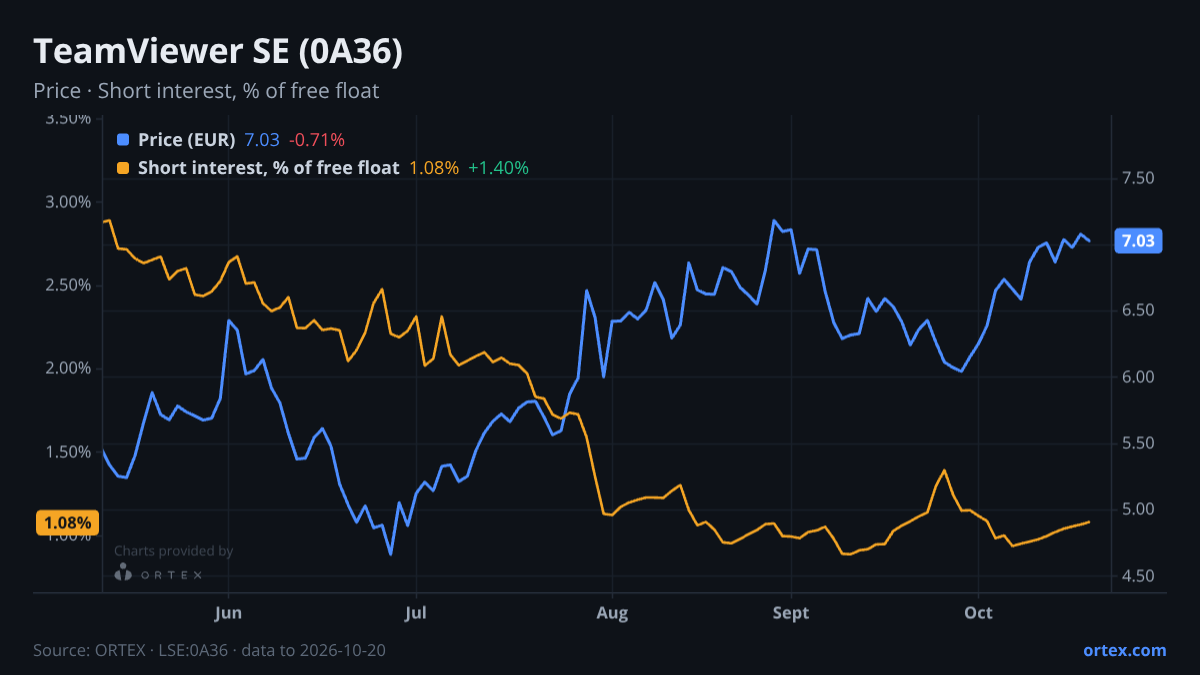
Task: Open the ortex.com link
Action: point(1125,650)
